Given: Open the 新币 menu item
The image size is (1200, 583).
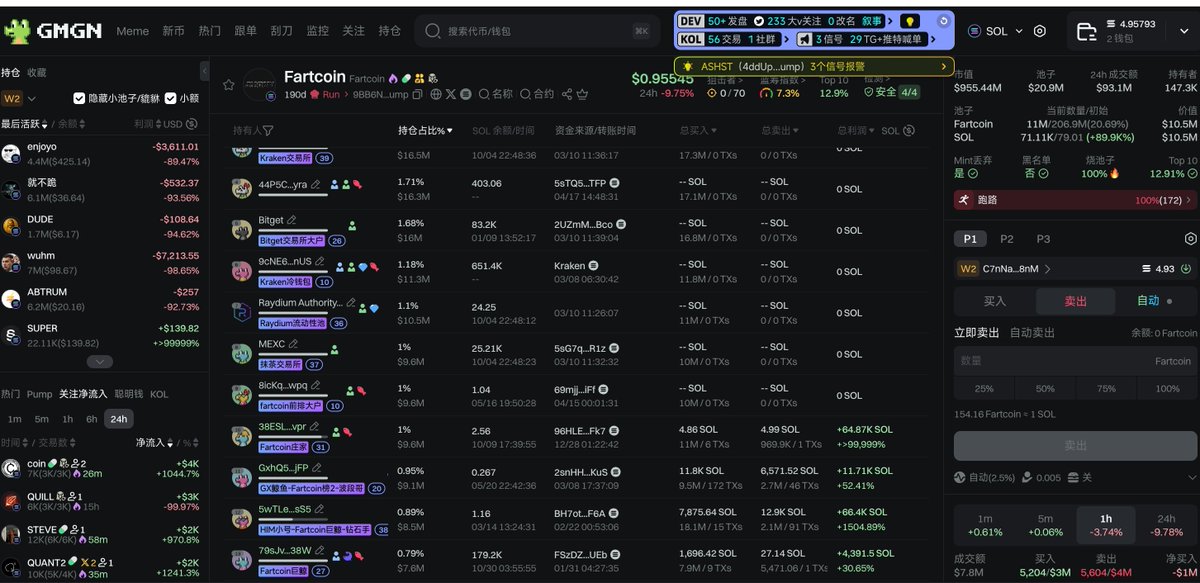Looking at the screenshot, I should click(x=173, y=31).
